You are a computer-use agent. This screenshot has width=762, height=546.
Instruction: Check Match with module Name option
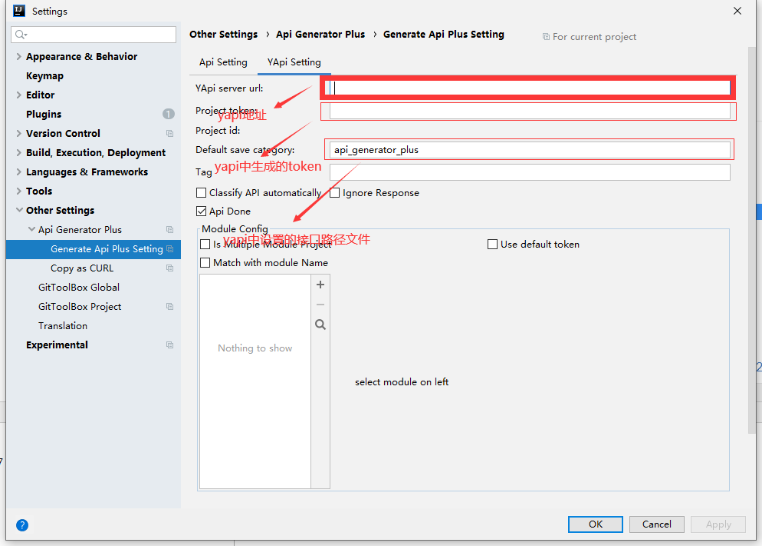(205, 263)
